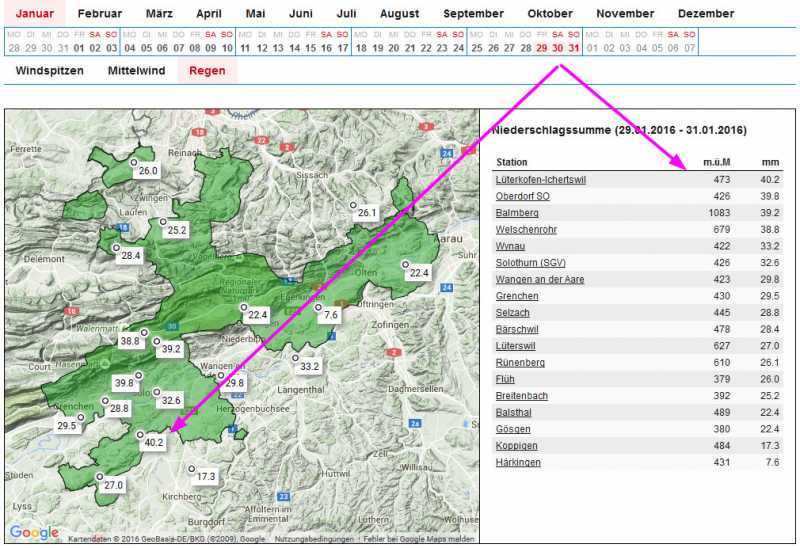
Task: Sort table by the mm column header
Action: click(x=769, y=162)
